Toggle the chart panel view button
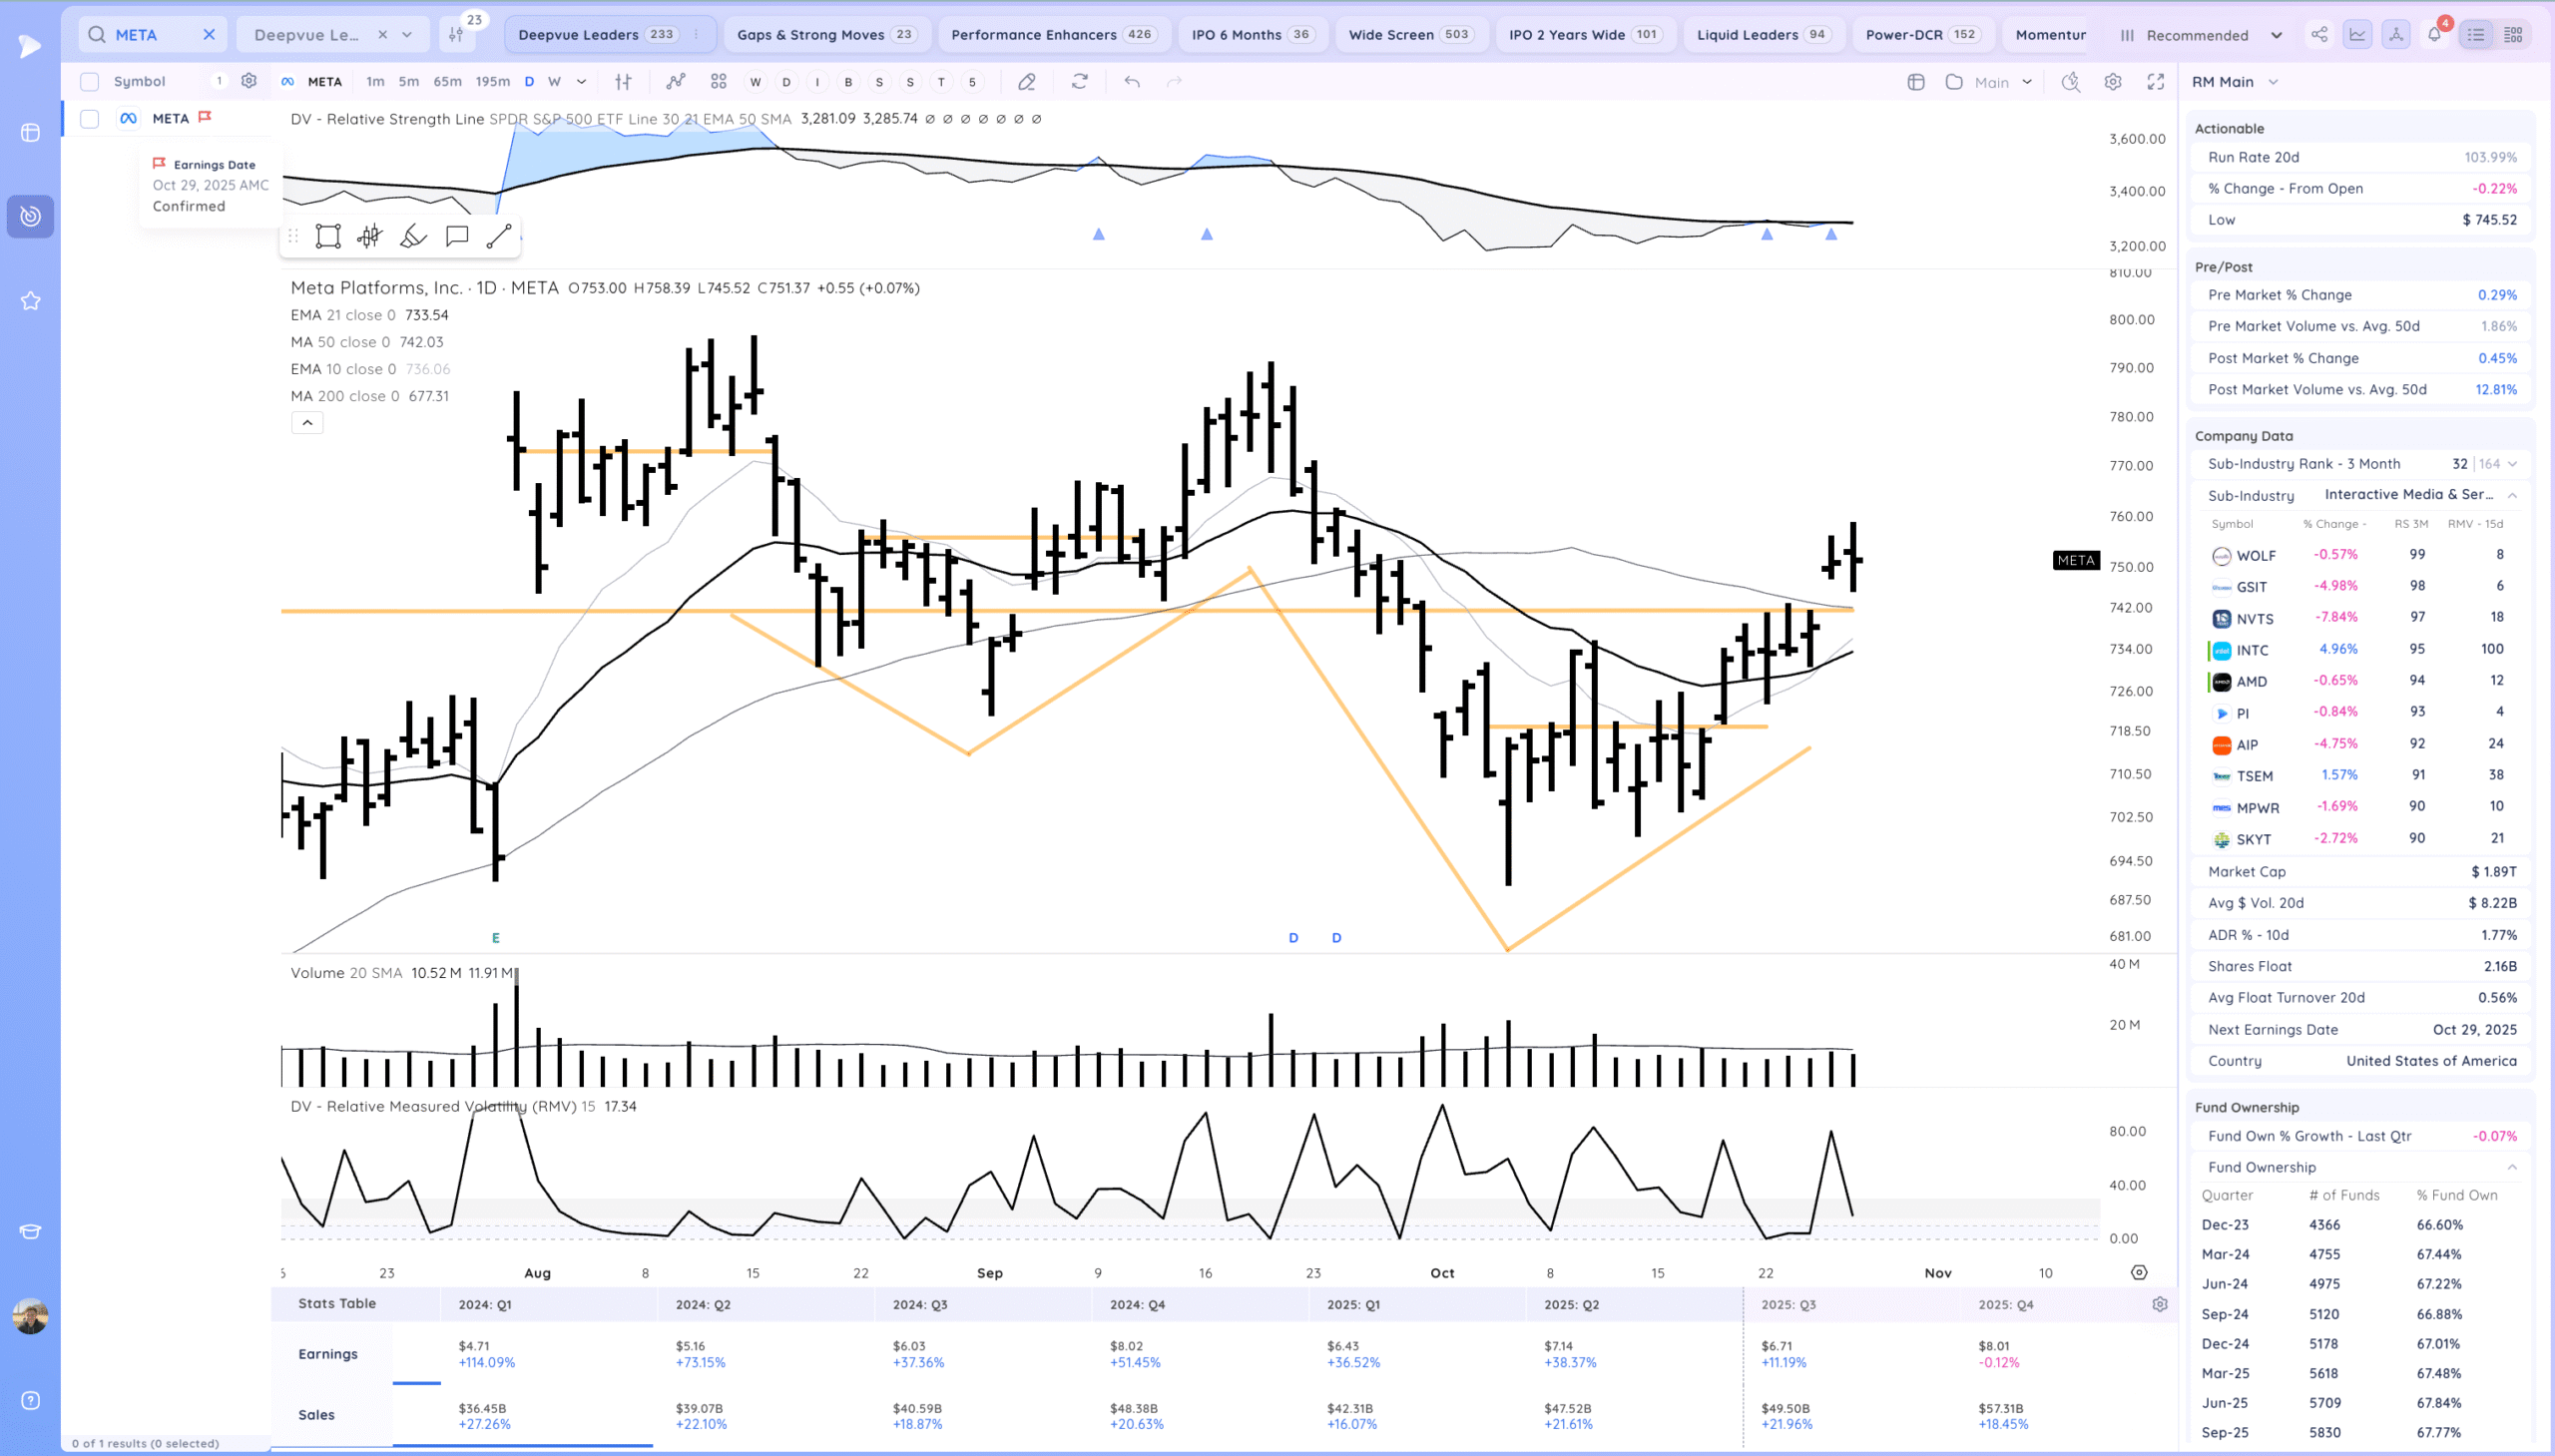This screenshot has height=1456, width=2555. coord(2357,34)
